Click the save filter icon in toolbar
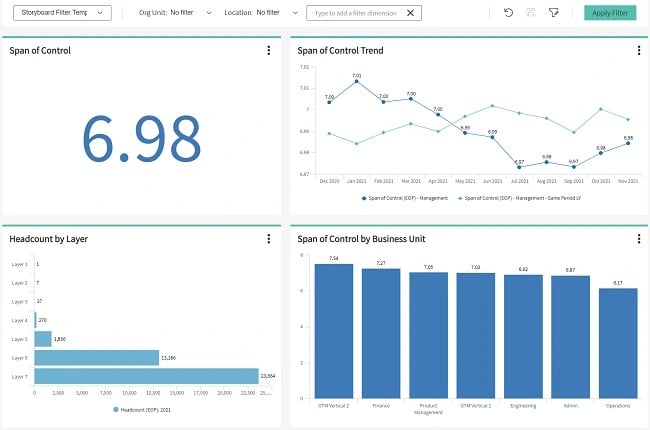Viewport: 650px width, 430px height. tap(531, 13)
